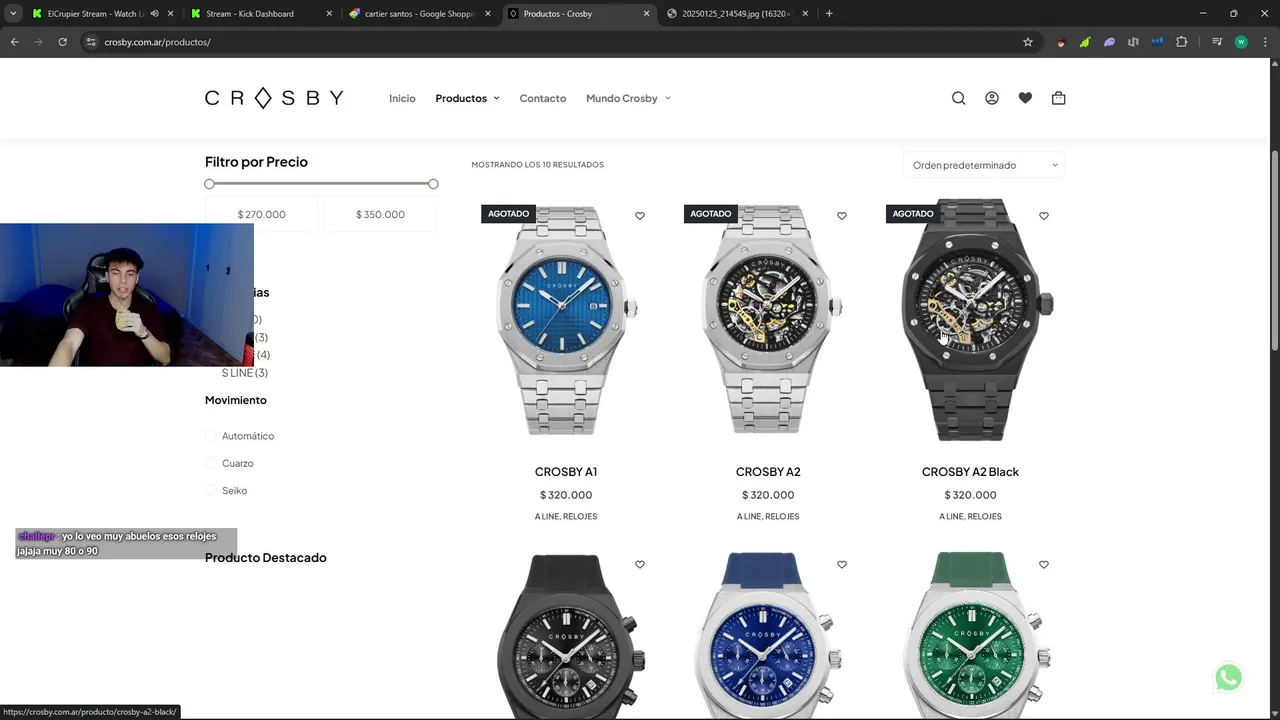Go to Inicio menu item
This screenshot has height=720, width=1280.
[402, 98]
